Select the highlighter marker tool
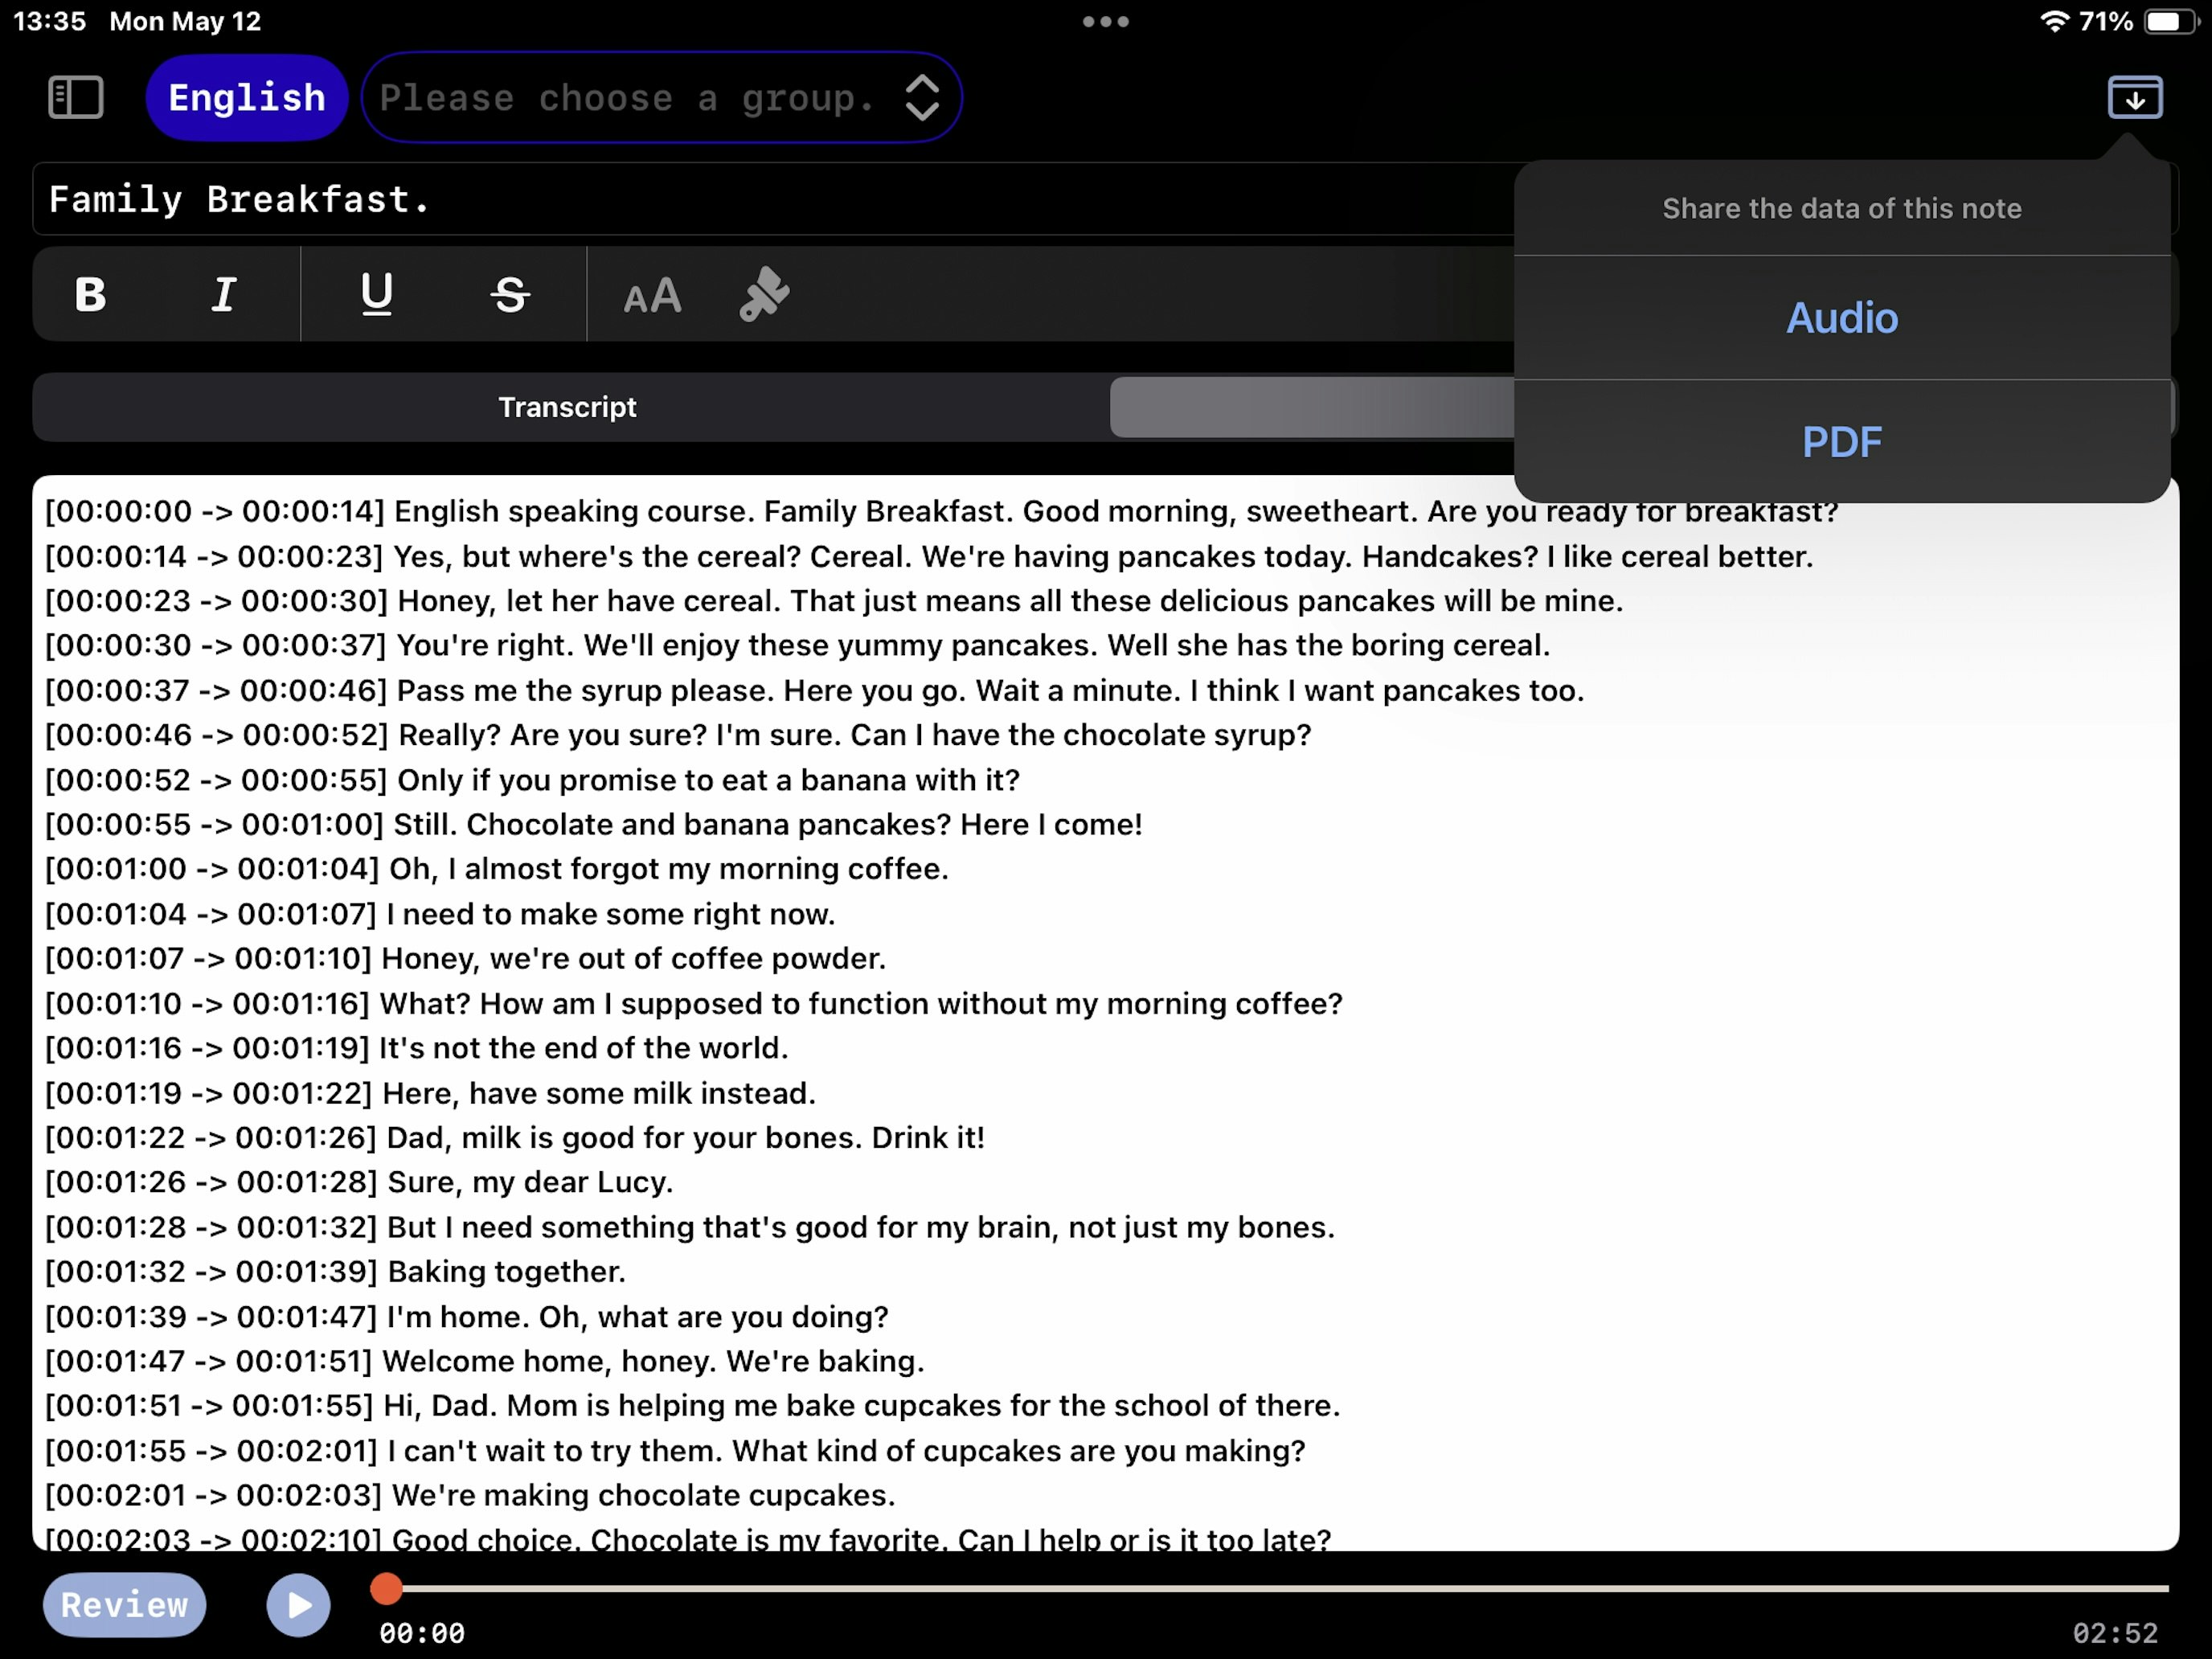 click(x=764, y=295)
